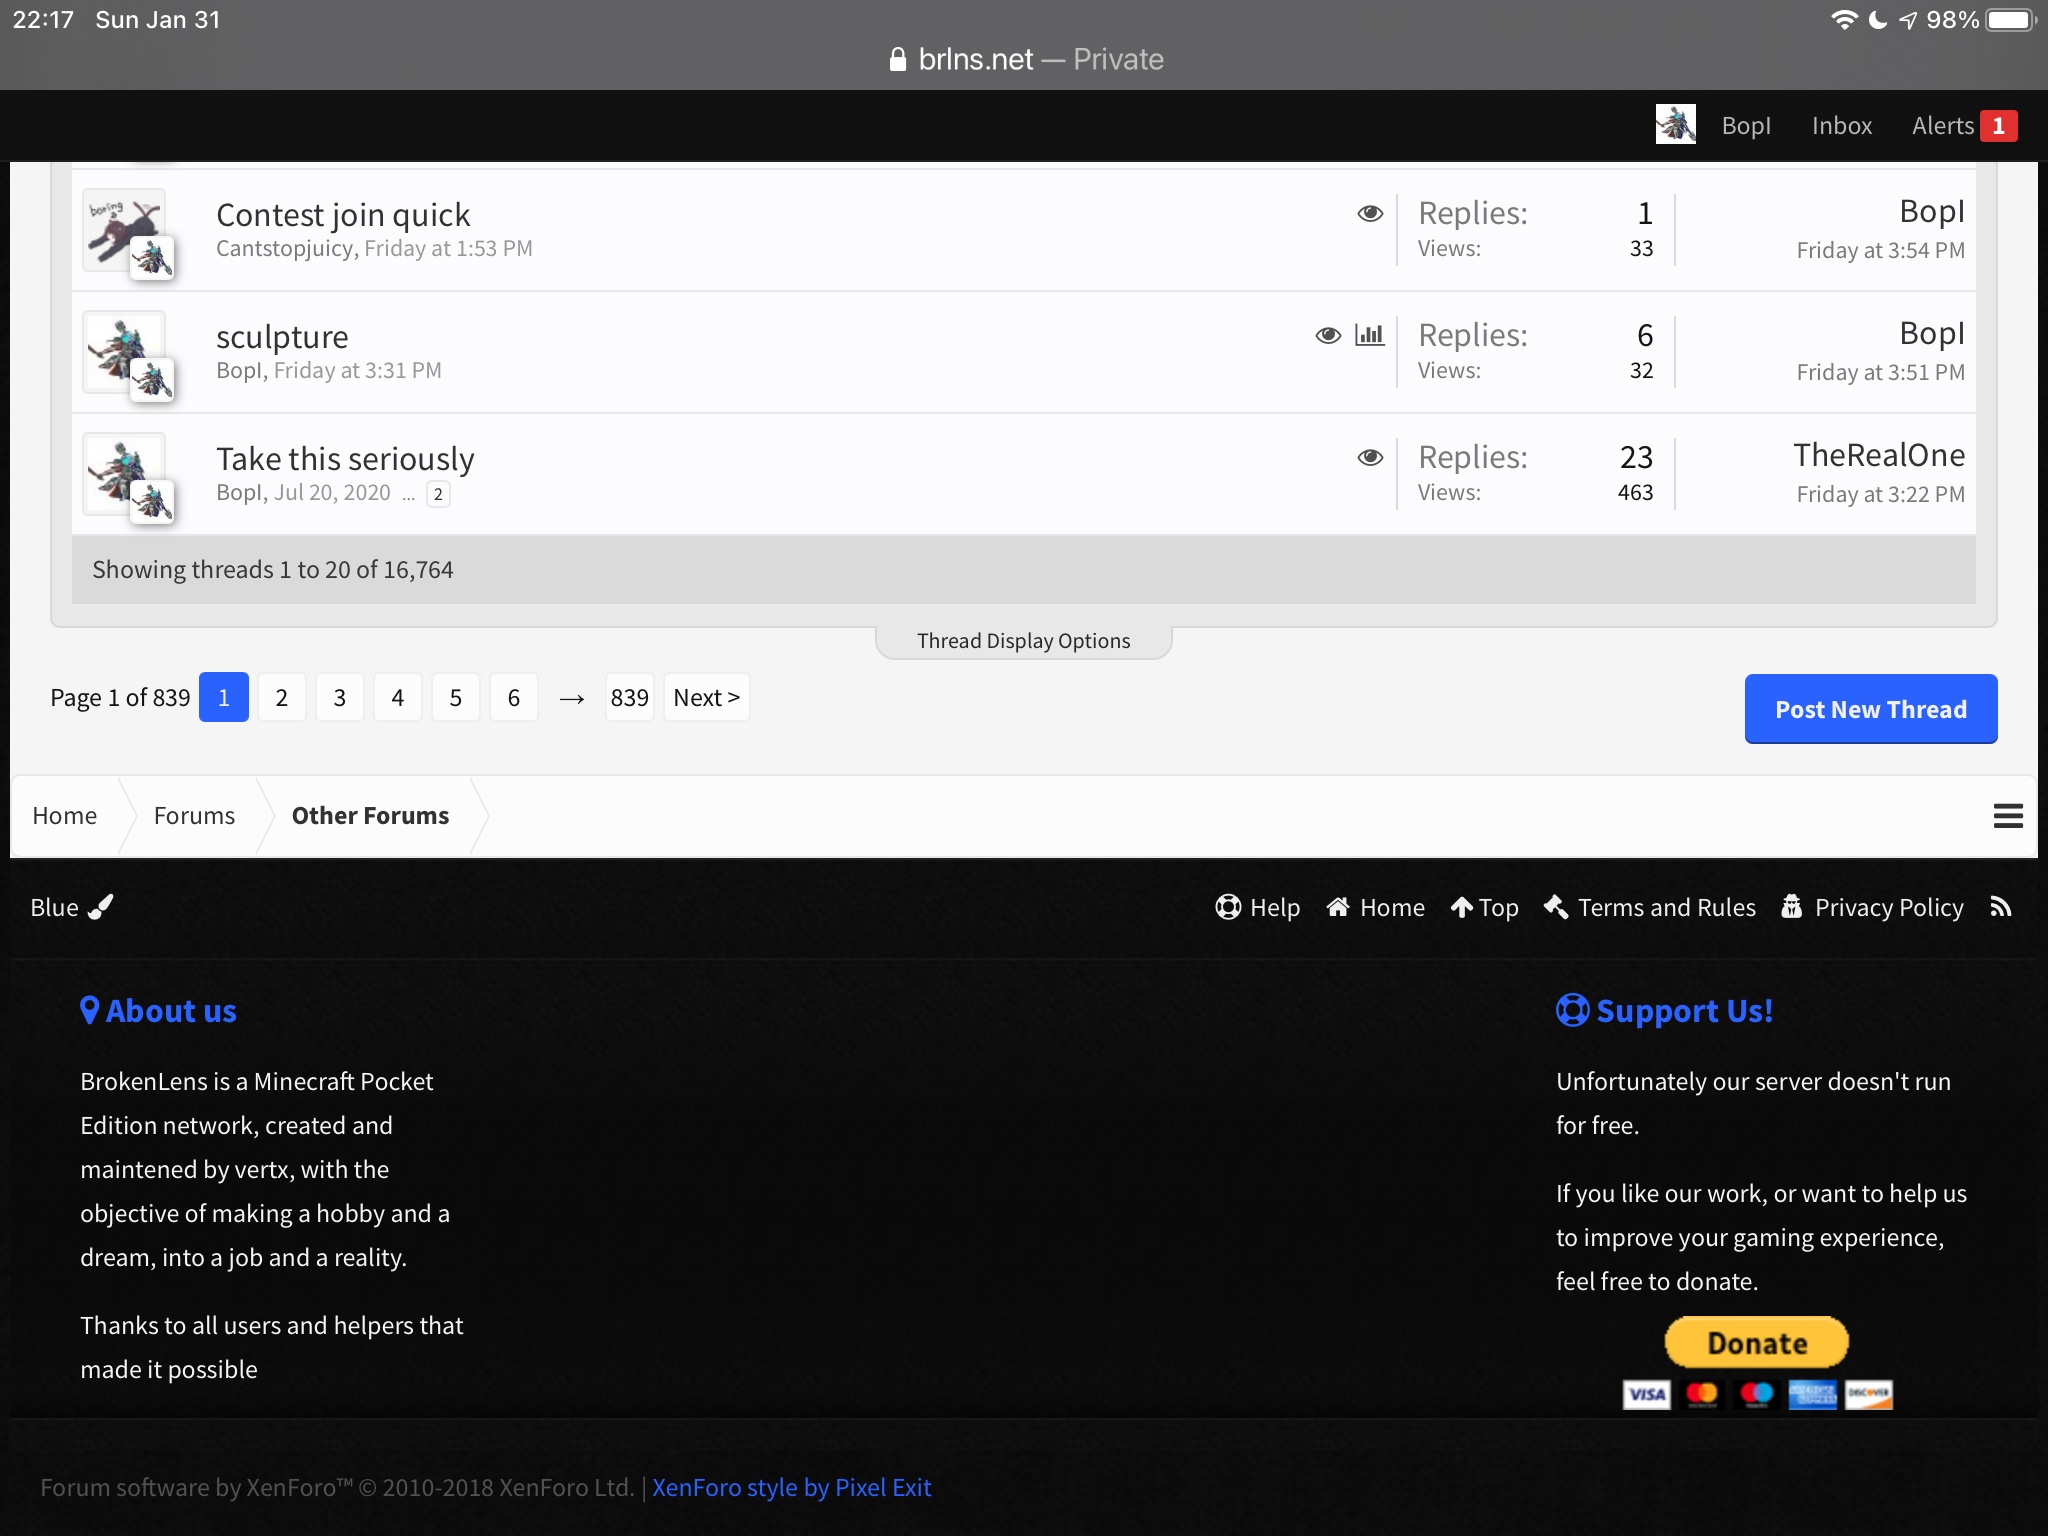The height and width of the screenshot is (1536, 2048).
Task: Tap the brlns.net address bar
Action: pyautogui.click(x=1025, y=59)
